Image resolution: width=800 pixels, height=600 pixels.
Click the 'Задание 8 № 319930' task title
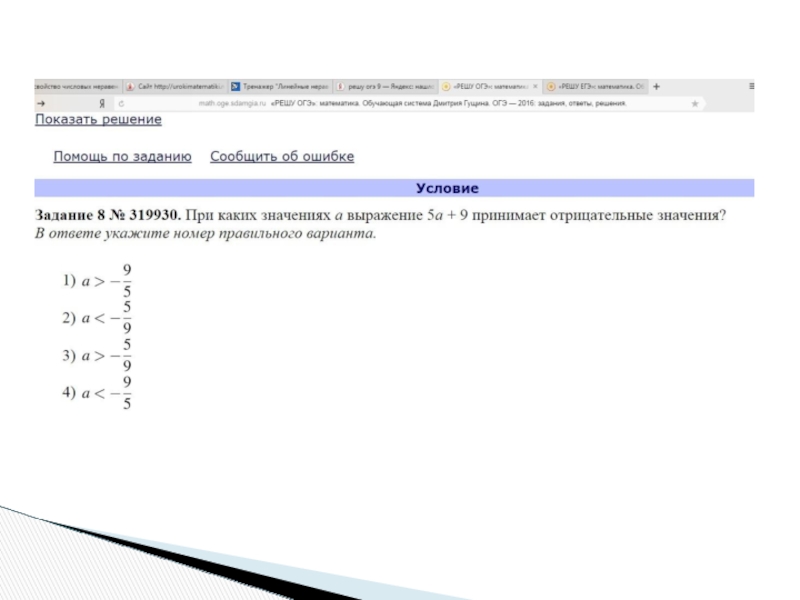click(108, 215)
